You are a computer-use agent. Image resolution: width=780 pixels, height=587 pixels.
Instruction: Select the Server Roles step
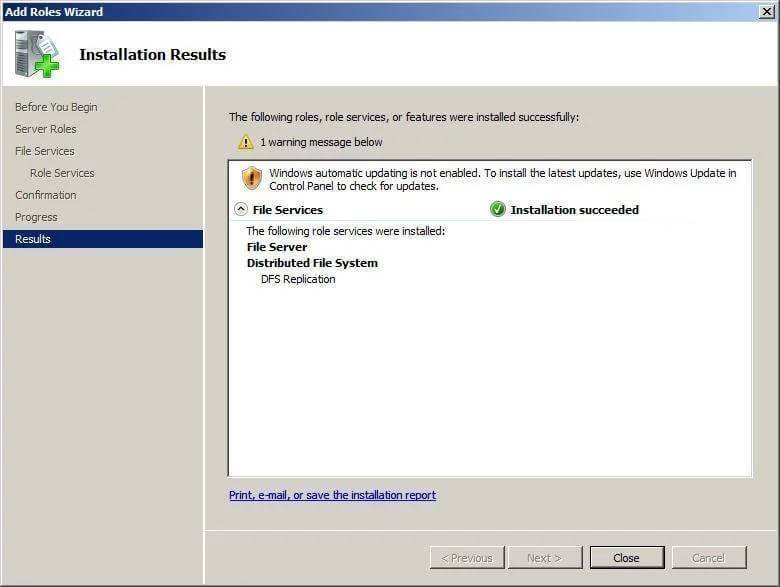coord(46,129)
